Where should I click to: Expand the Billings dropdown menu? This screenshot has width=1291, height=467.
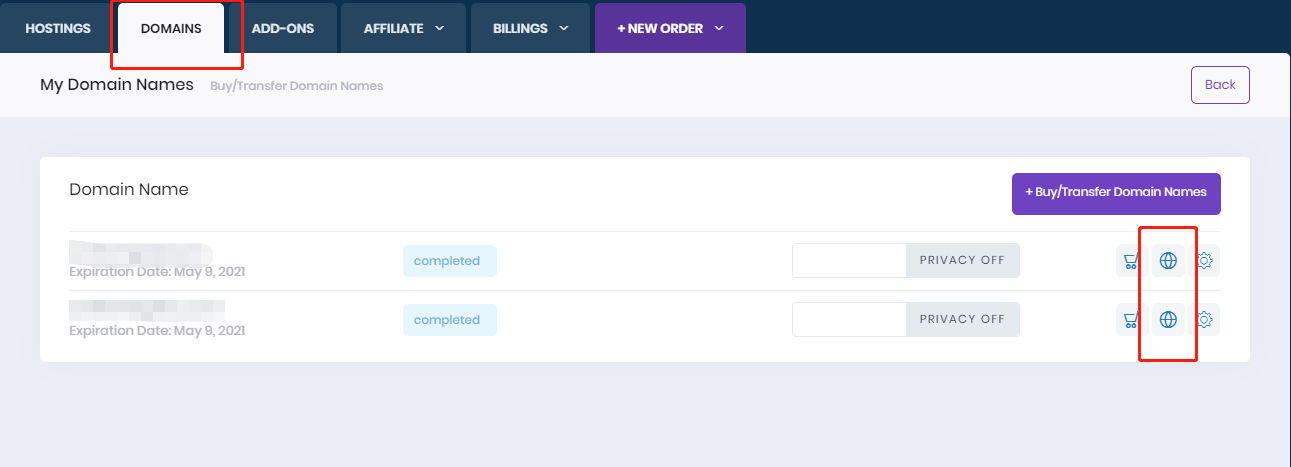tap(530, 28)
